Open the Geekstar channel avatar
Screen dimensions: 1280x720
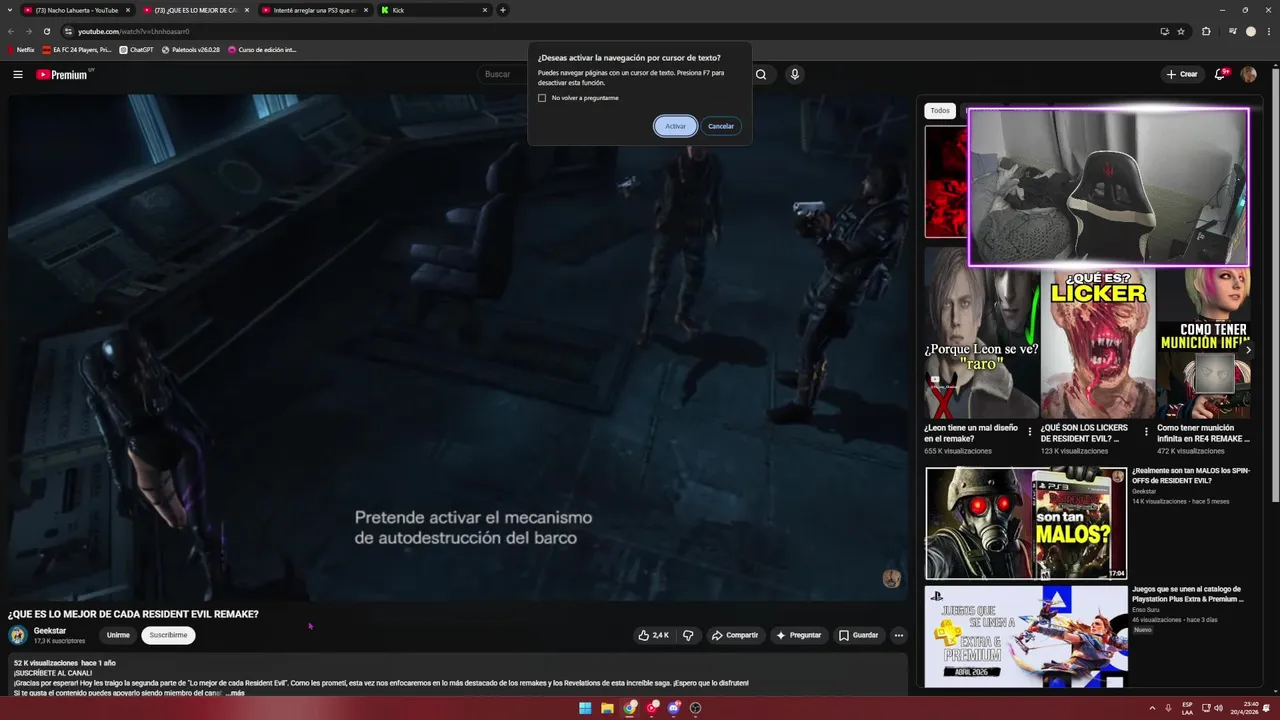click(17, 635)
